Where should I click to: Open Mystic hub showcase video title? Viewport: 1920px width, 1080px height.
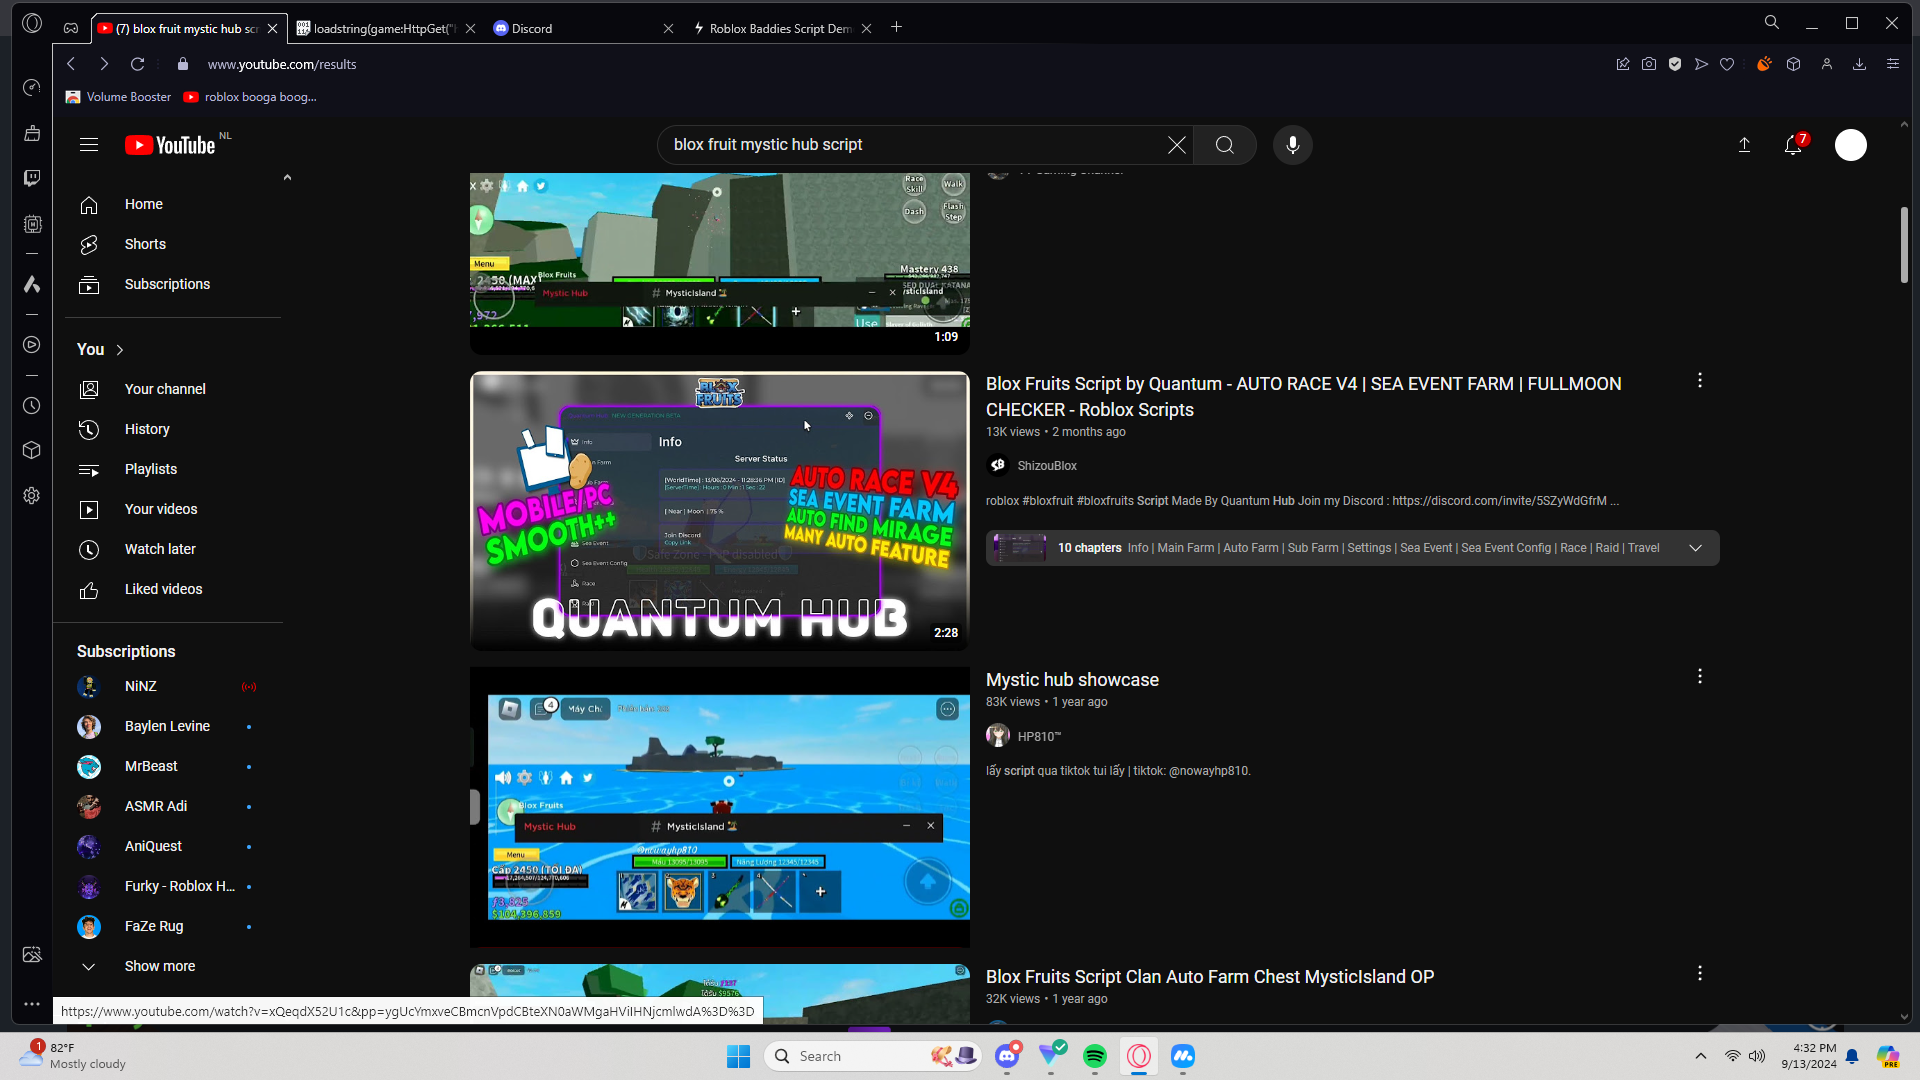pos(1072,680)
